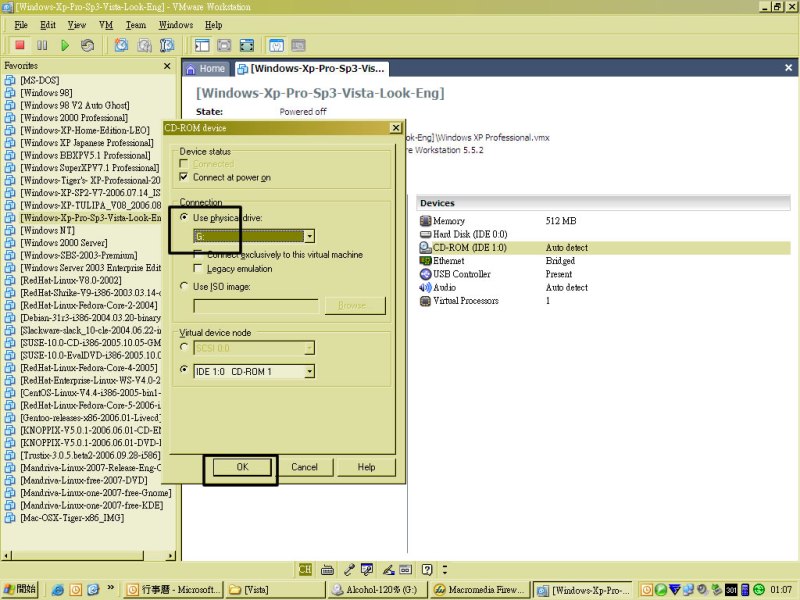Select the Audio device icon
800x600 pixels.
(425, 287)
